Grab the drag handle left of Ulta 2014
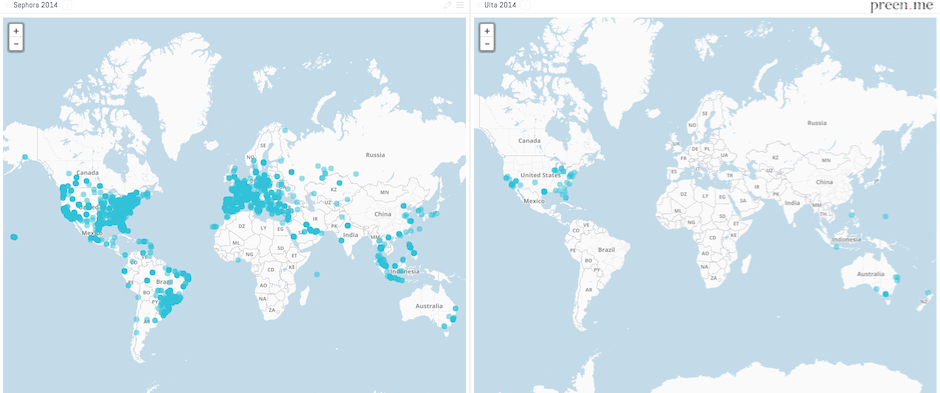This screenshot has height=393, width=940. tap(478, 5)
